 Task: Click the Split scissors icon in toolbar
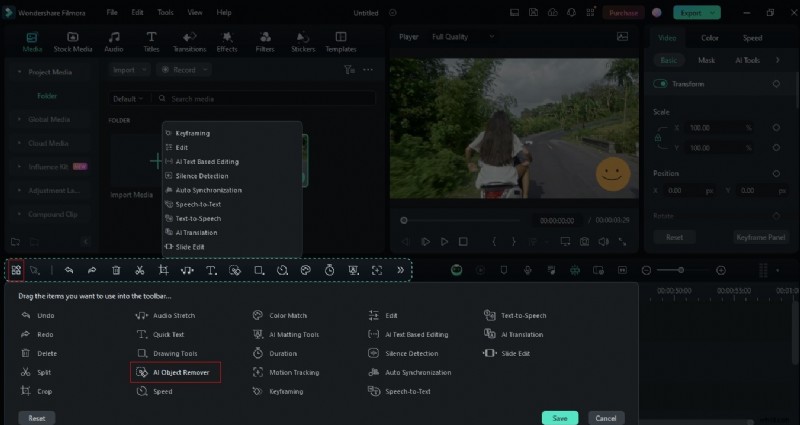click(x=139, y=270)
